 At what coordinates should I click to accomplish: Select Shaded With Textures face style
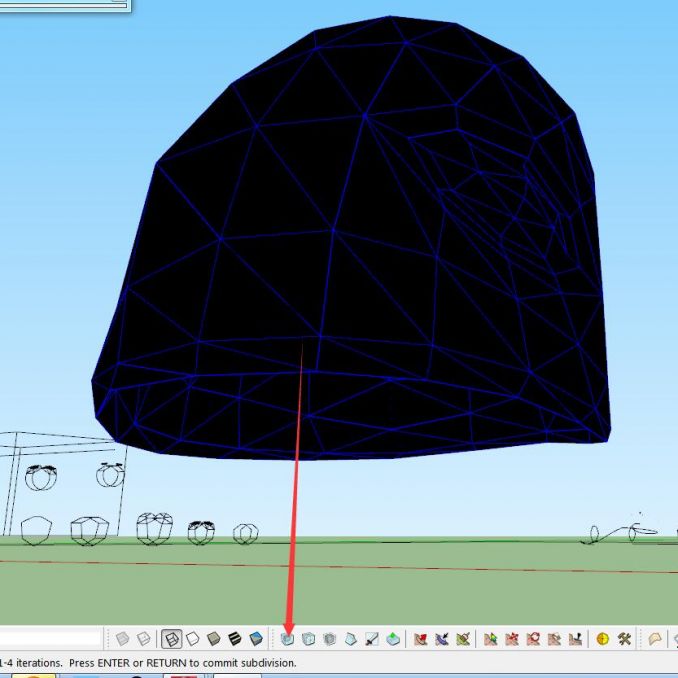[235, 639]
